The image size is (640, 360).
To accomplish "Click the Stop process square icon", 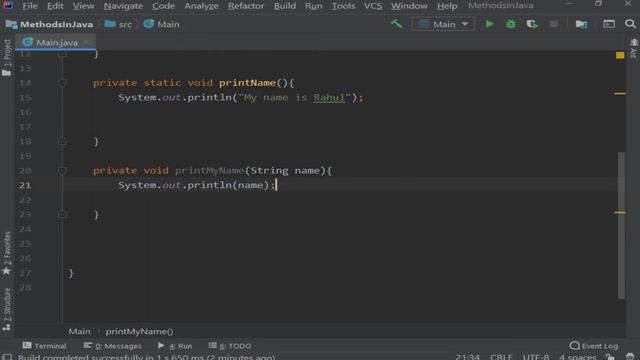I will [x=553, y=24].
